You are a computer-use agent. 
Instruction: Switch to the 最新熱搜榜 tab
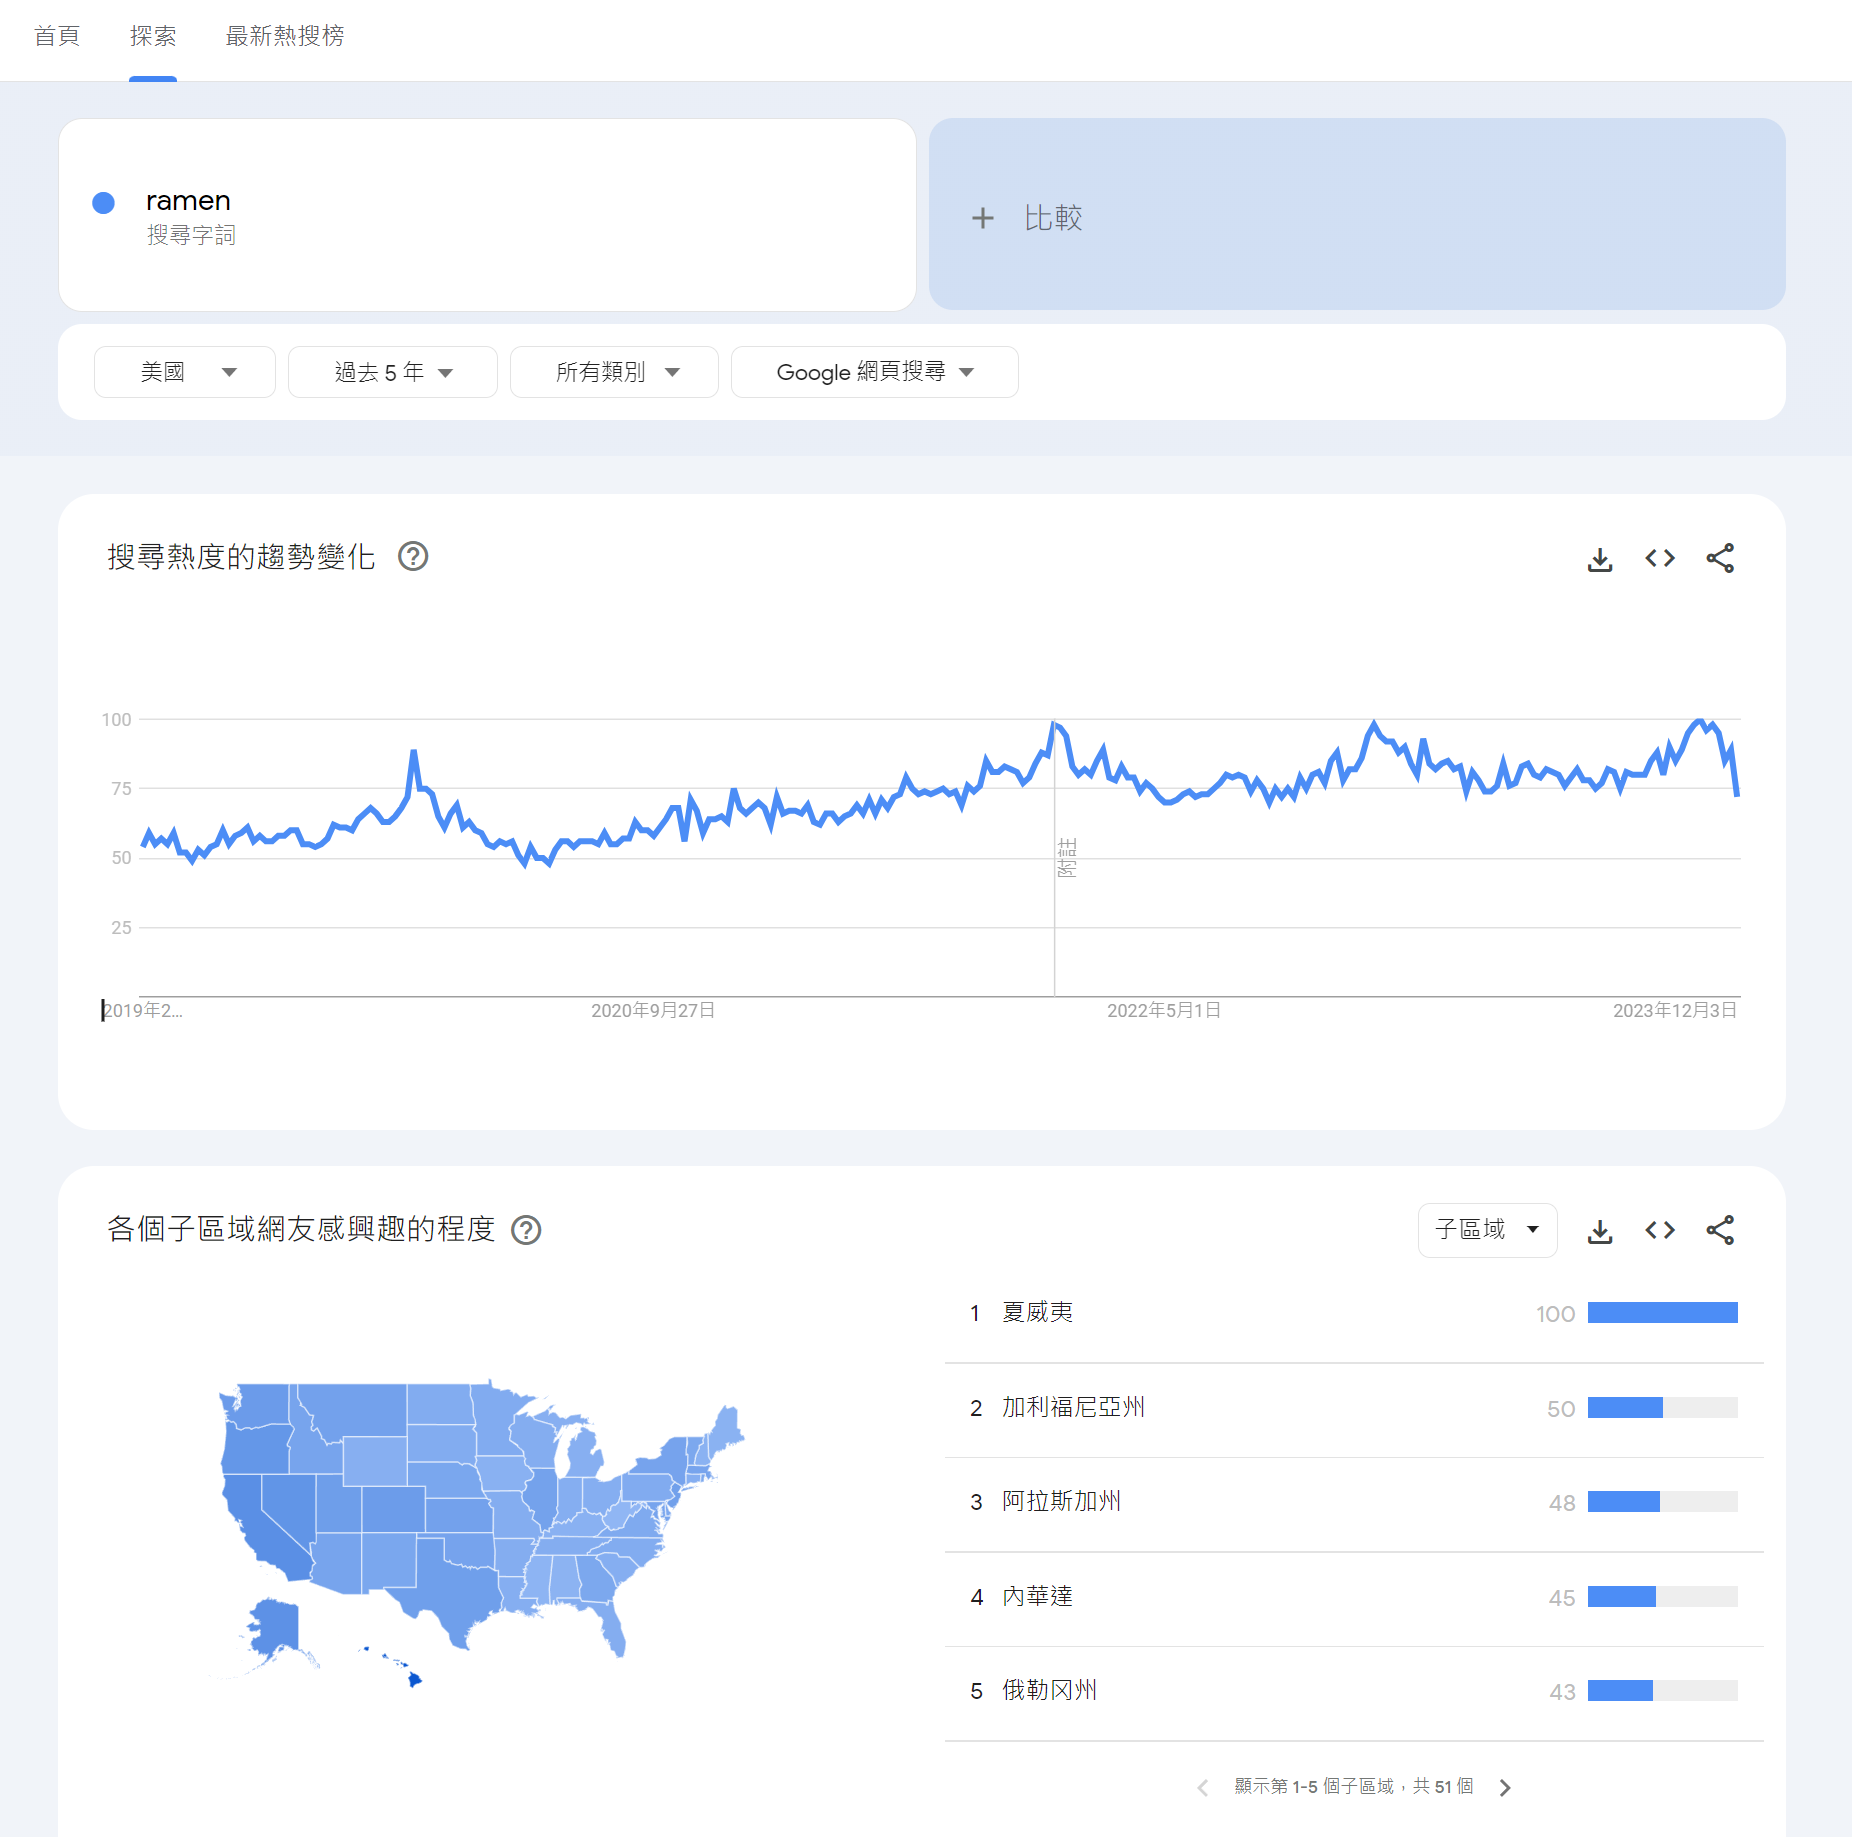click(285, 37)
